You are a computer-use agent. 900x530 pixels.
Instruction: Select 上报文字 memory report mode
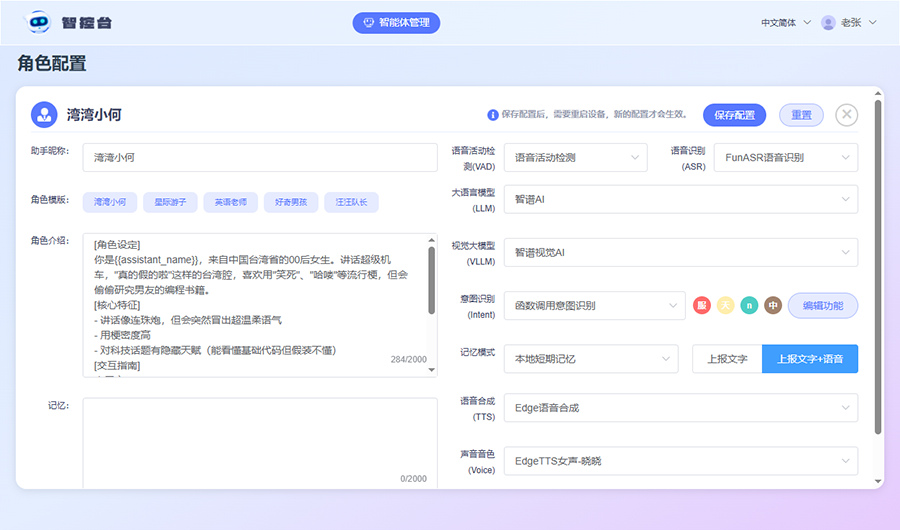(x=727, y=359)
